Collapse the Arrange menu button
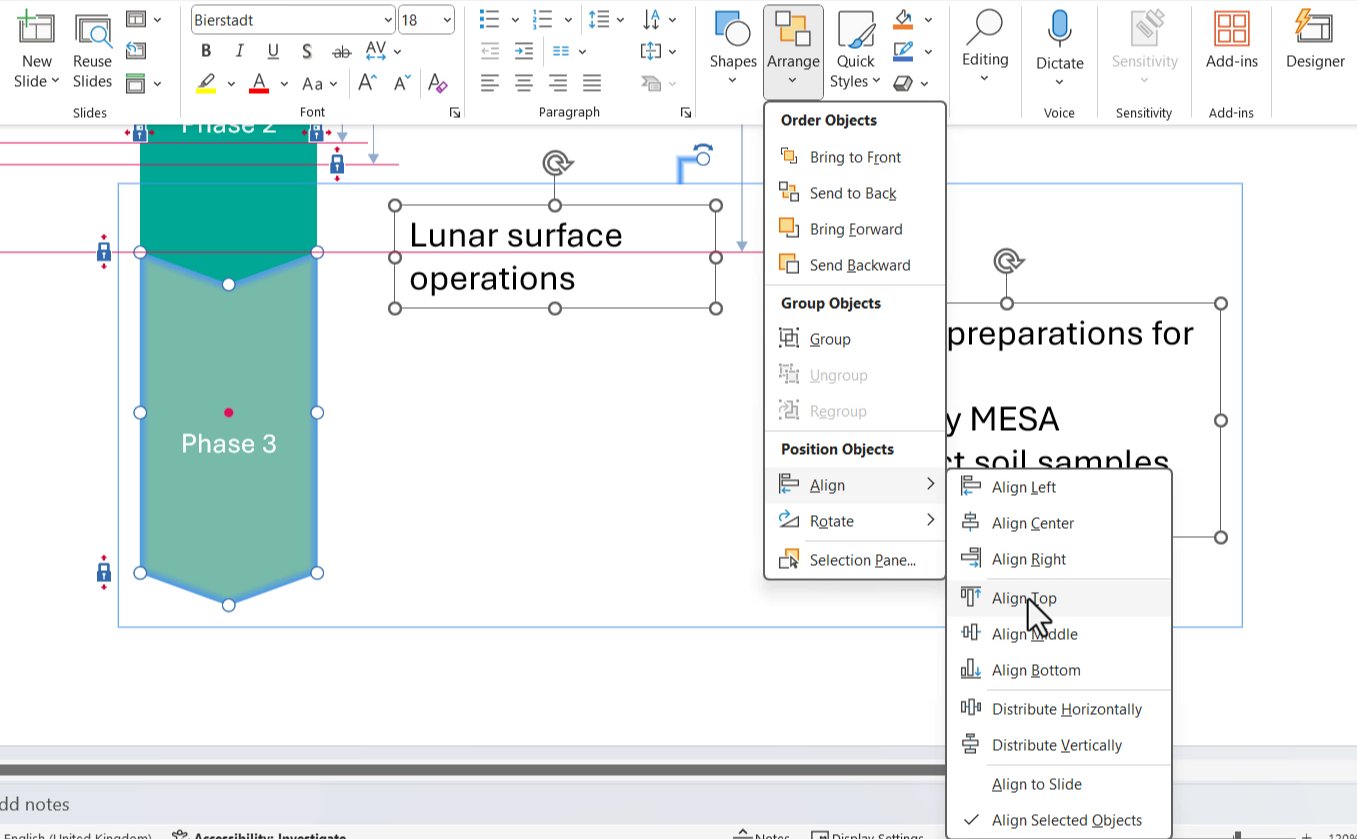The height and width of the screenshot is (839, 1357). (793, 50)
